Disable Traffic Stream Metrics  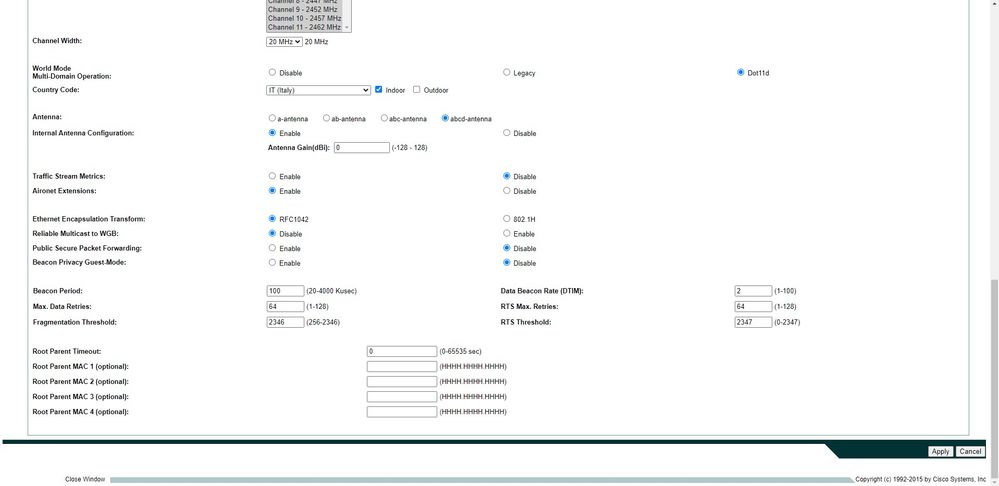pyautogui.click(x=507, y=176)
